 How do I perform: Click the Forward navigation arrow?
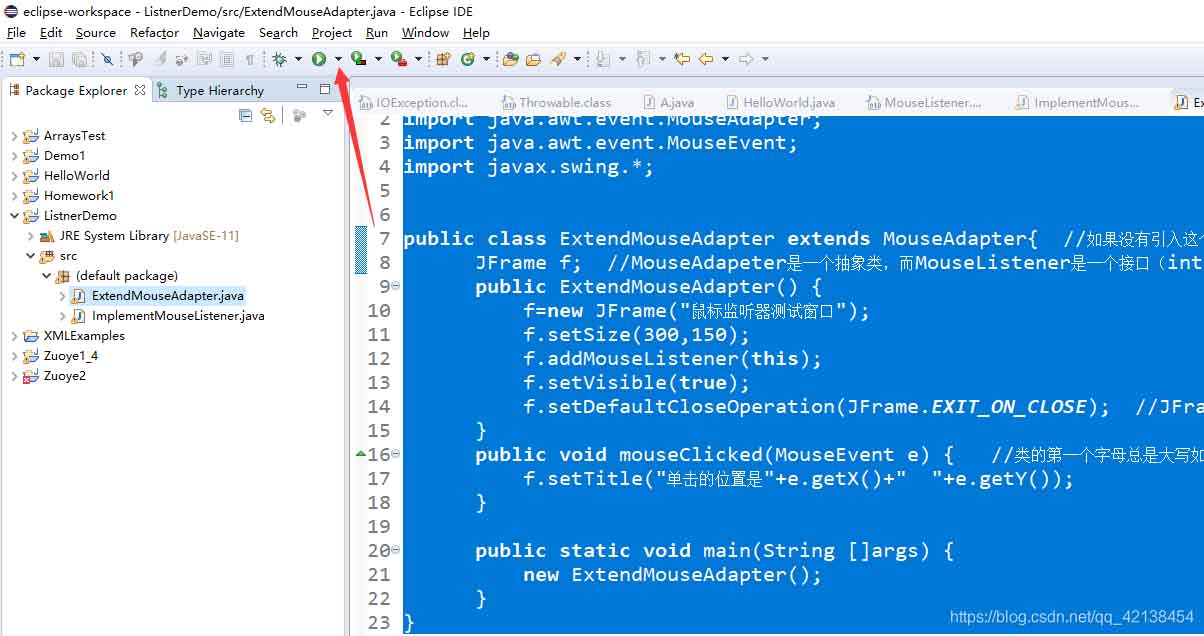[746, 59]
